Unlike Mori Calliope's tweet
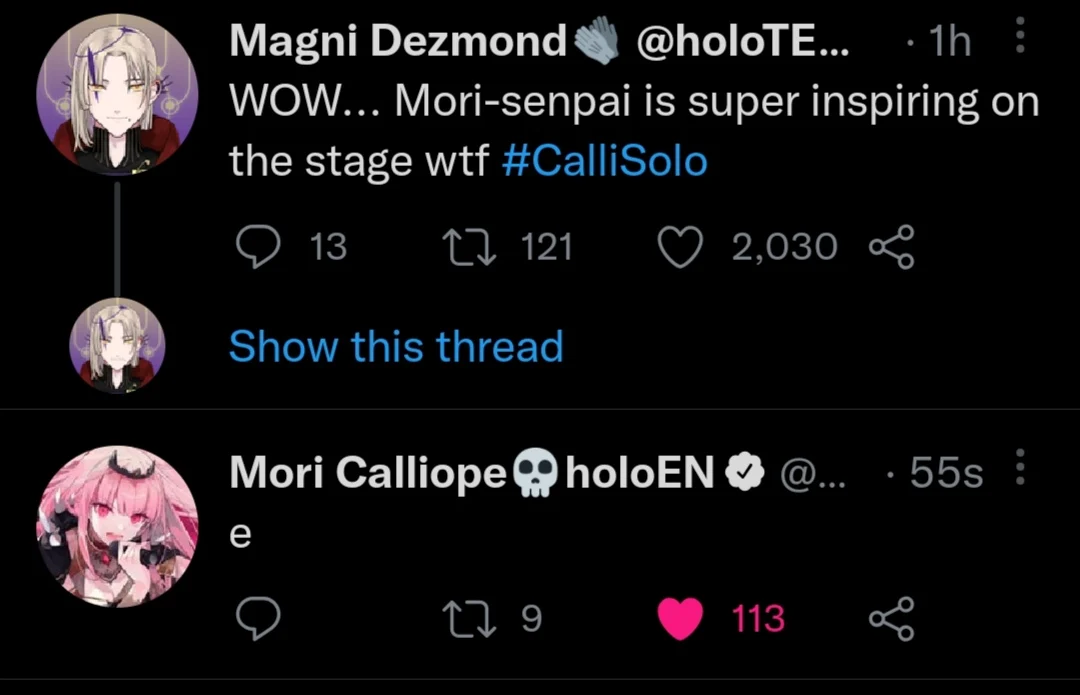 pos(680,617)
